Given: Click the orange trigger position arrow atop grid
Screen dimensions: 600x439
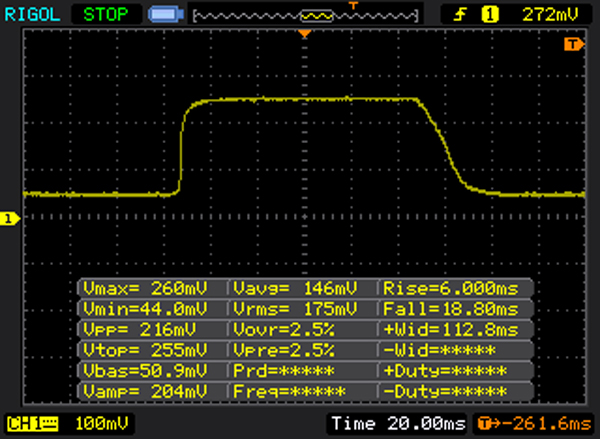Looking at the screenshot, I should (x=305, y=34).
